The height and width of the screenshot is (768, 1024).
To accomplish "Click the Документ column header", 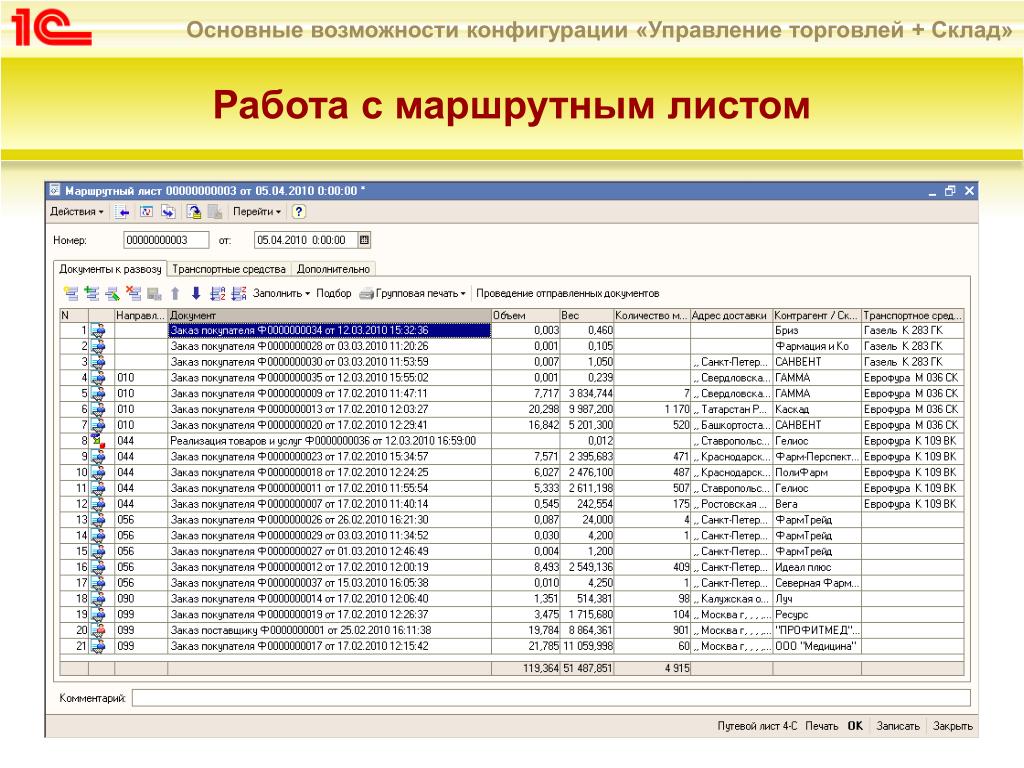I will [x=329, y=315].
